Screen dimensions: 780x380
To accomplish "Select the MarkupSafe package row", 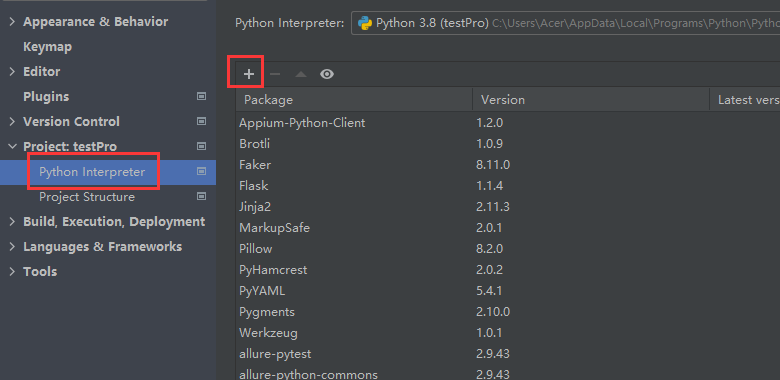I will [508, 228].
